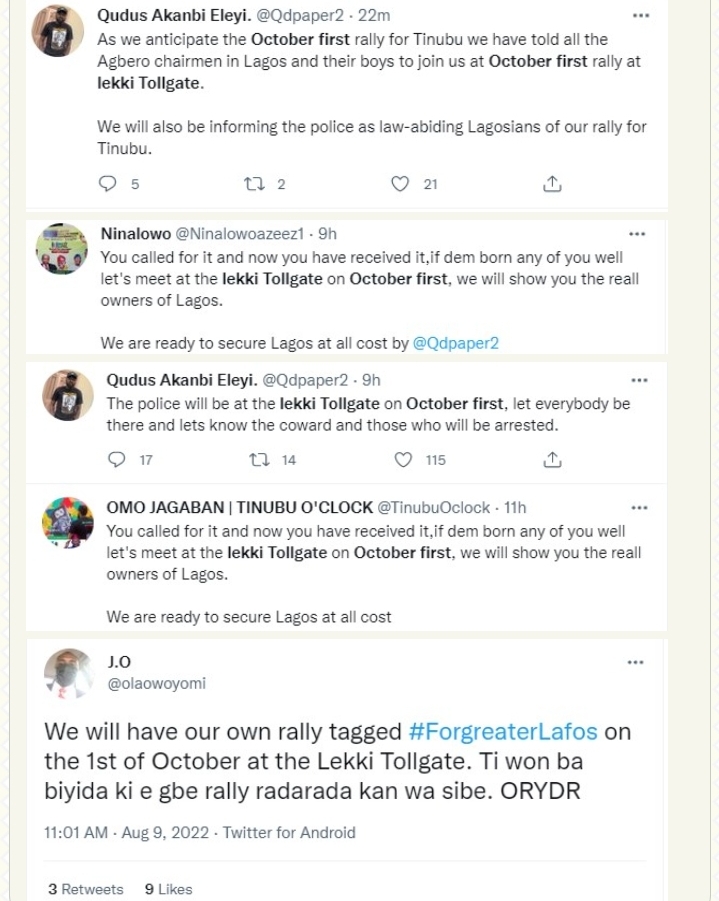Reply to Qudus's 22m-old tweet
719x901 pixels.
[111, 184]
